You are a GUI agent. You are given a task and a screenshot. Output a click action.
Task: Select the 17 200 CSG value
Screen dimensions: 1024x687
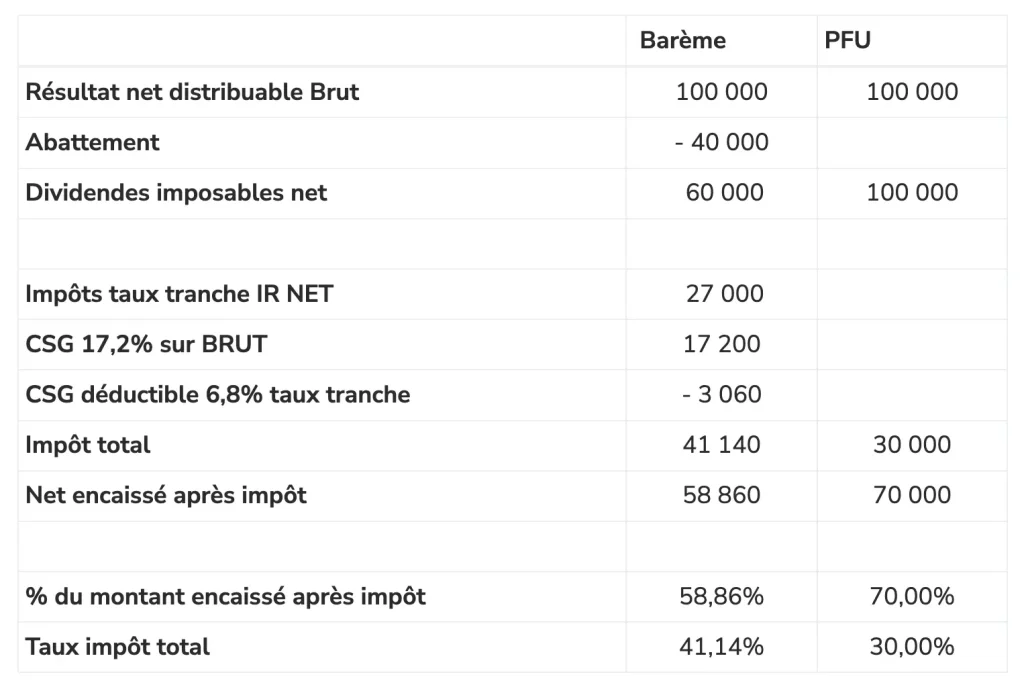point(722,344)
